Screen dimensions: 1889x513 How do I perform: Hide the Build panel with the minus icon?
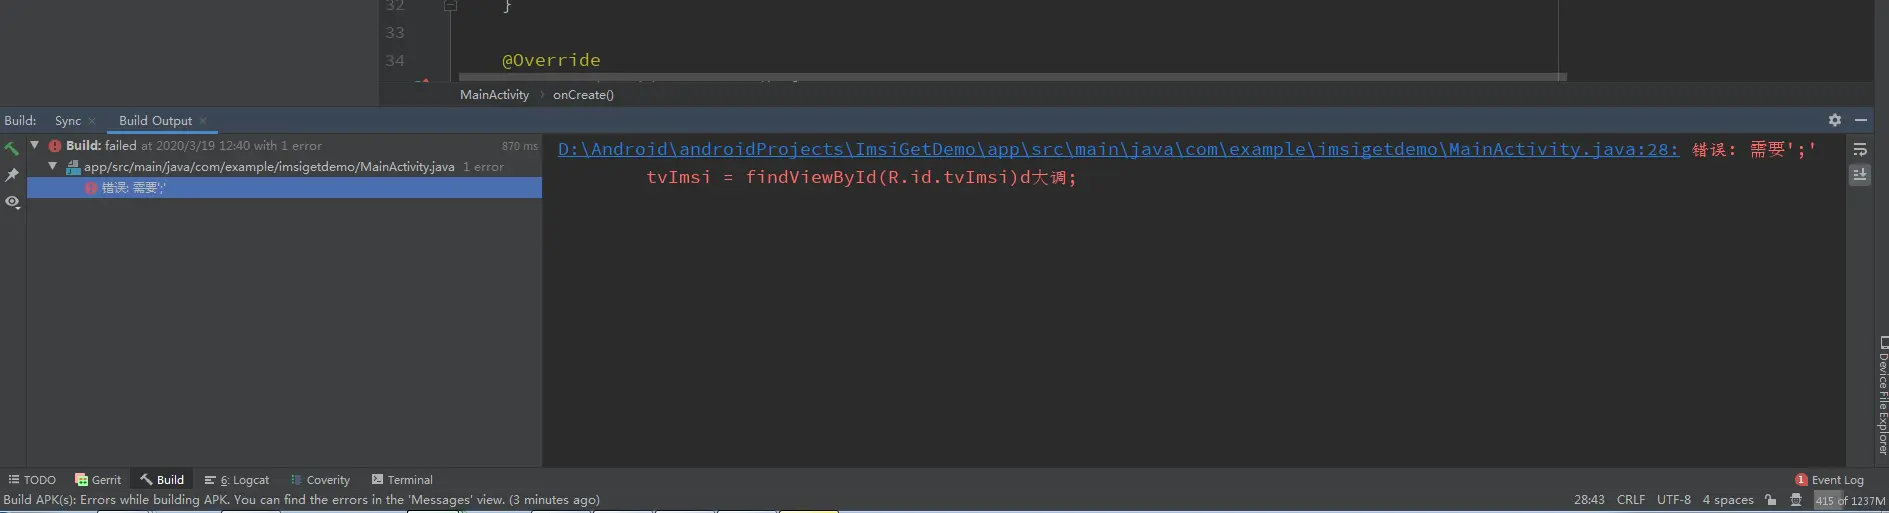tap(1861, 120)
